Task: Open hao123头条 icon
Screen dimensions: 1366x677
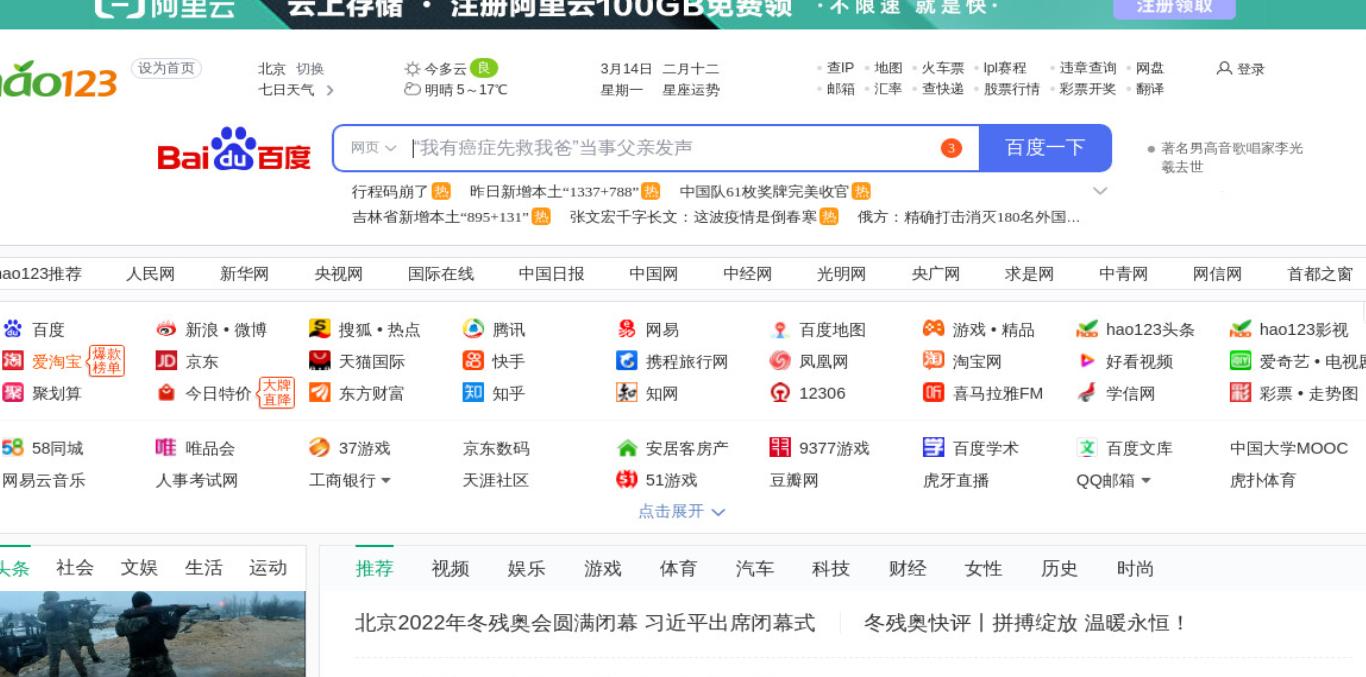Action: [1087, 330]
